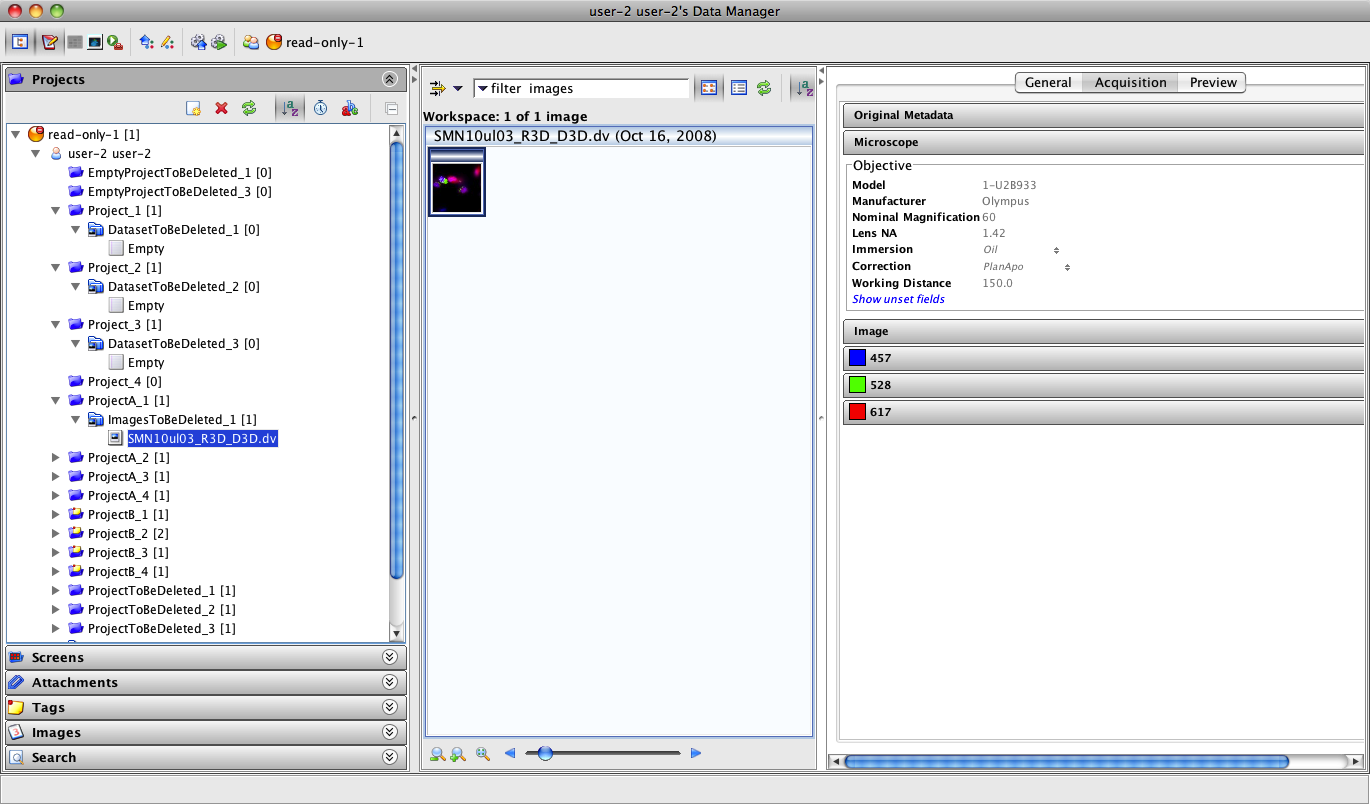
Task: Click the Show unset fields link
Action: (898, 299)
